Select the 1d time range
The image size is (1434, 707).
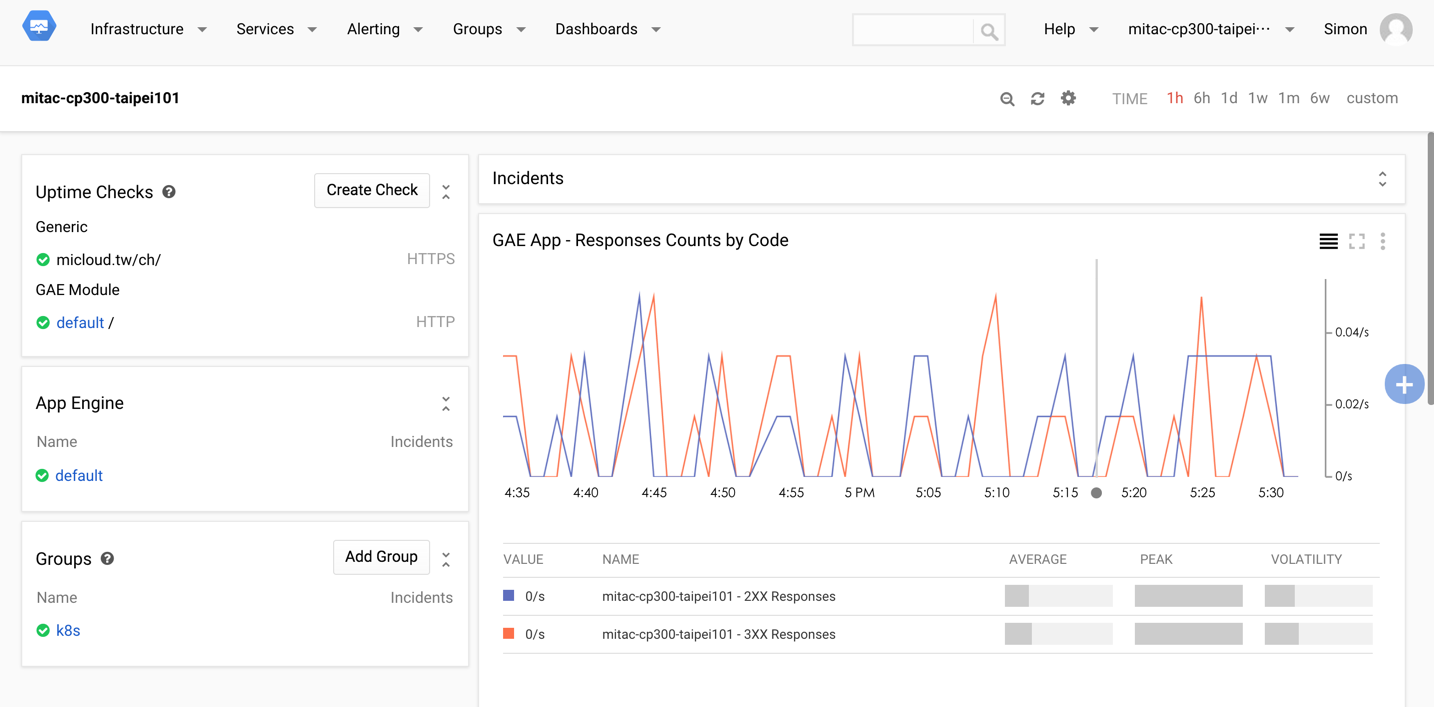tap(1229, 98)
